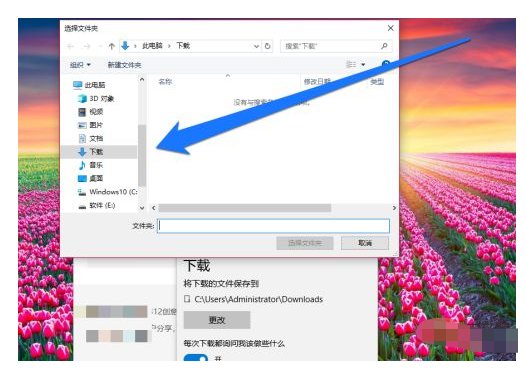Image resolution: width=526 pixels, height=369 pixels.
Task: Expand the address bar history dropdown
Action: (x=257, y=46)
